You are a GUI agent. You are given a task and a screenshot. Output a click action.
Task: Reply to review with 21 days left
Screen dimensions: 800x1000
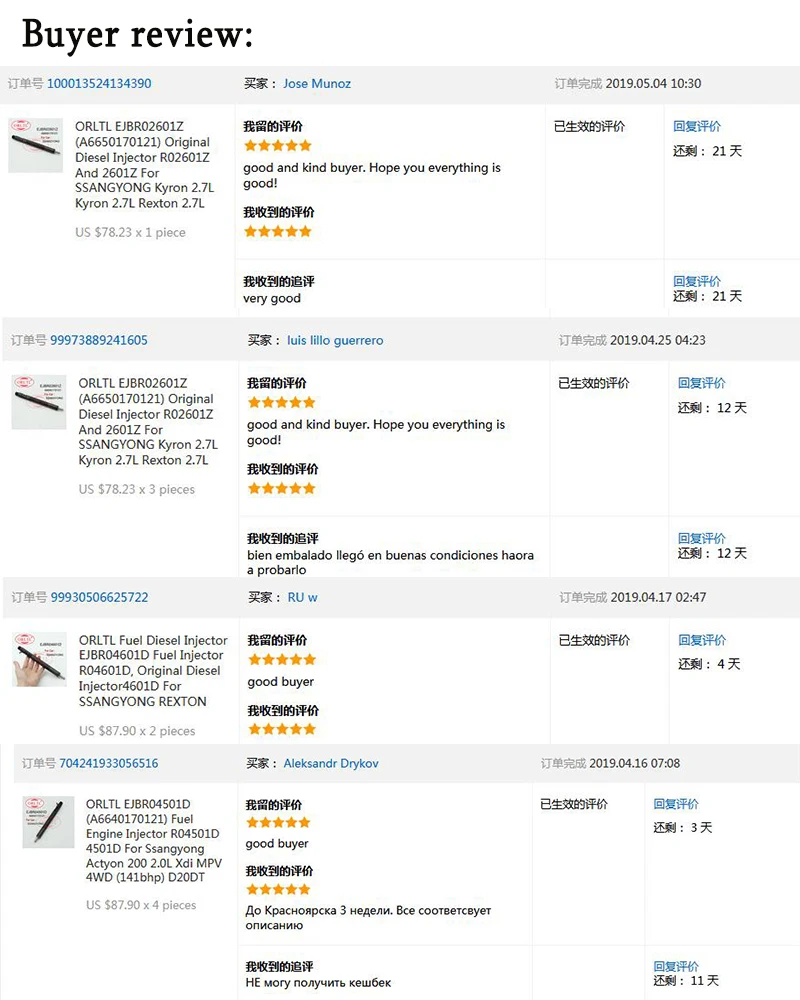coord(697,126)
